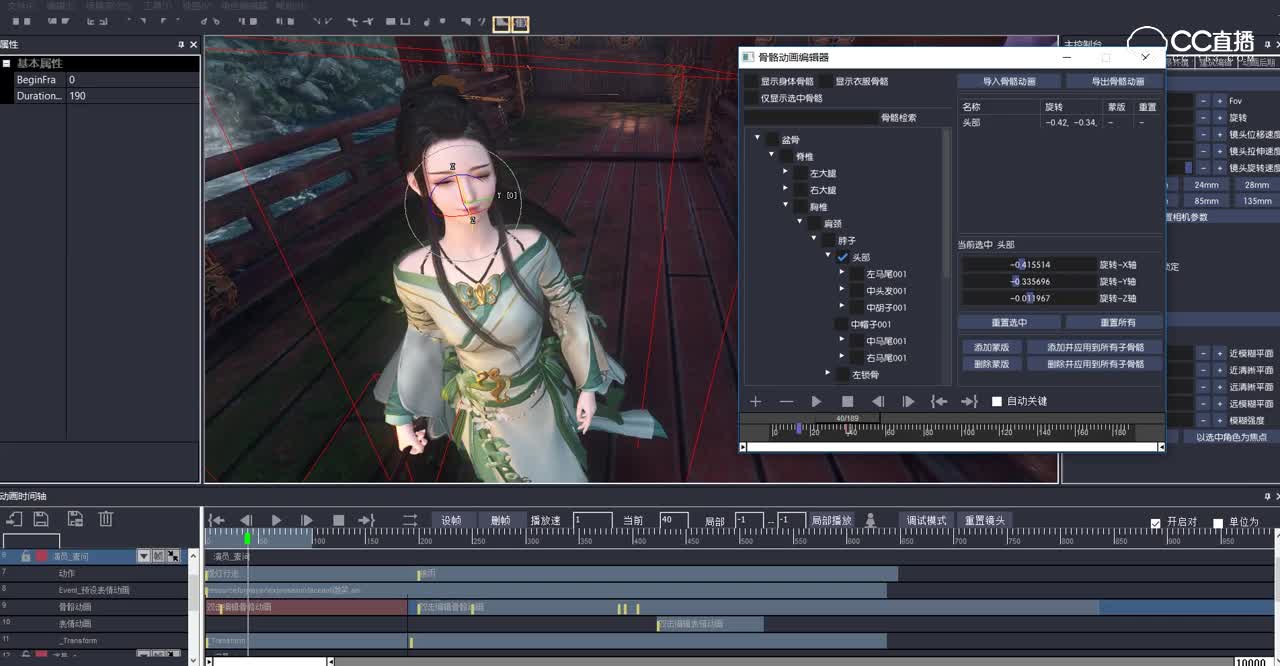The image size is (1280, 666).
Task: Click 重置所有 button
Action: [x=1115, y=323]
